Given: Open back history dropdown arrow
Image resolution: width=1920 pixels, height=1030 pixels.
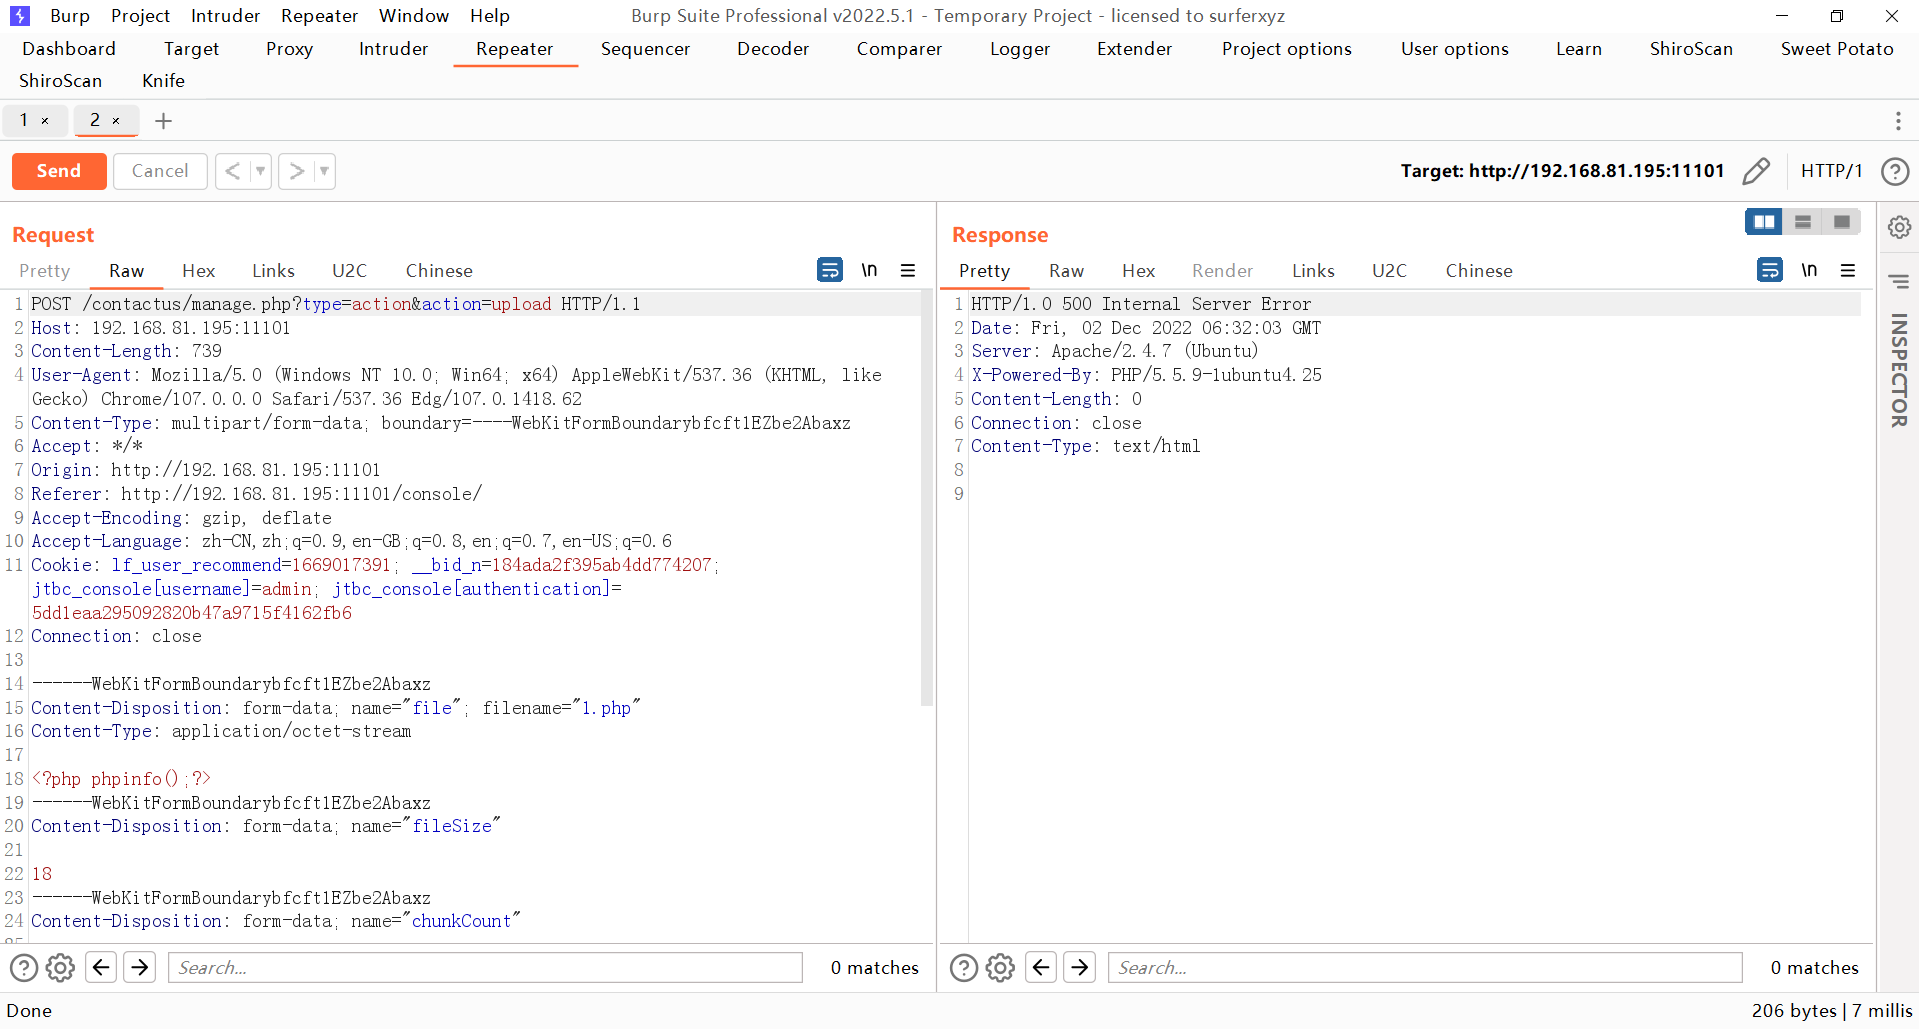Looking at the screenshot, I should pos(260,171).
